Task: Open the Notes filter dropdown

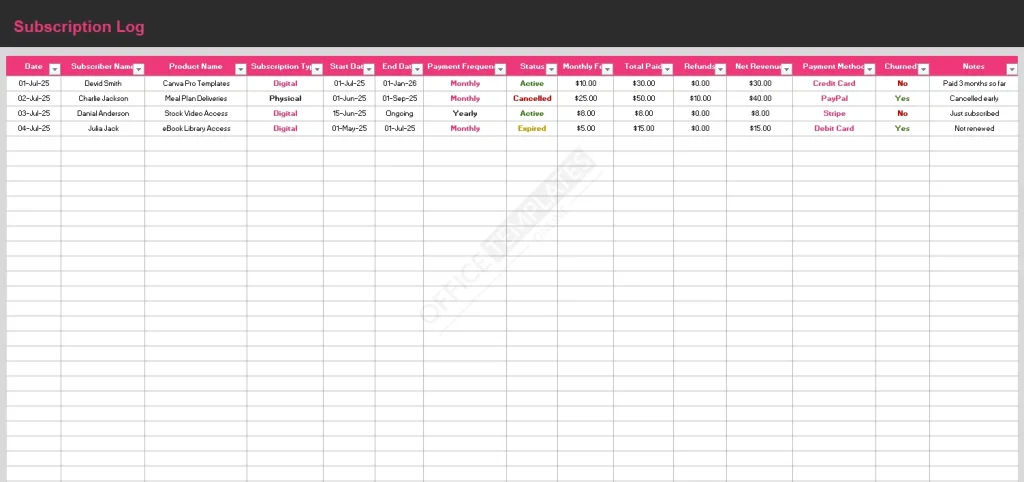Action: click(x=1012, y=69)
